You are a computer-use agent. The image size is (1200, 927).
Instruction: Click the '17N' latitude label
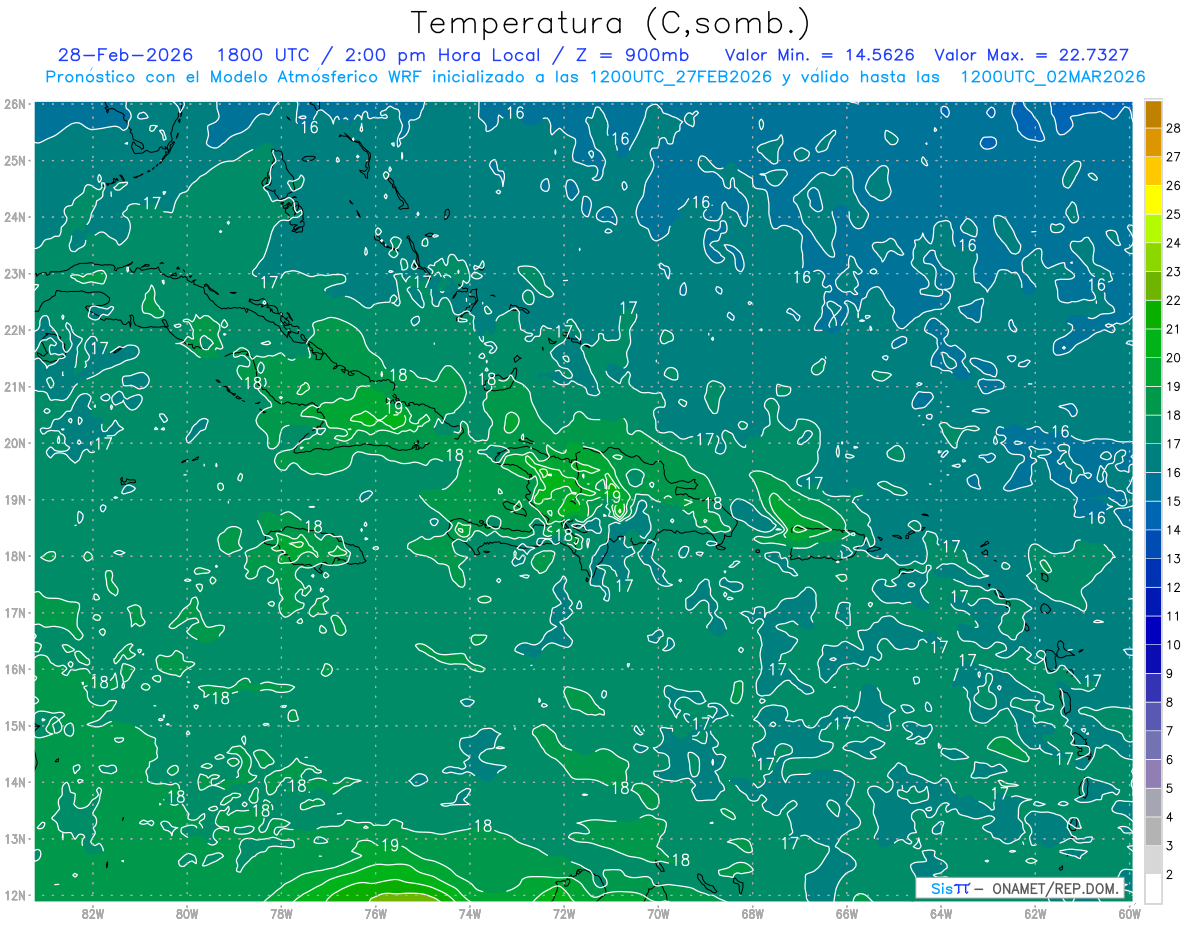point(14,612)
